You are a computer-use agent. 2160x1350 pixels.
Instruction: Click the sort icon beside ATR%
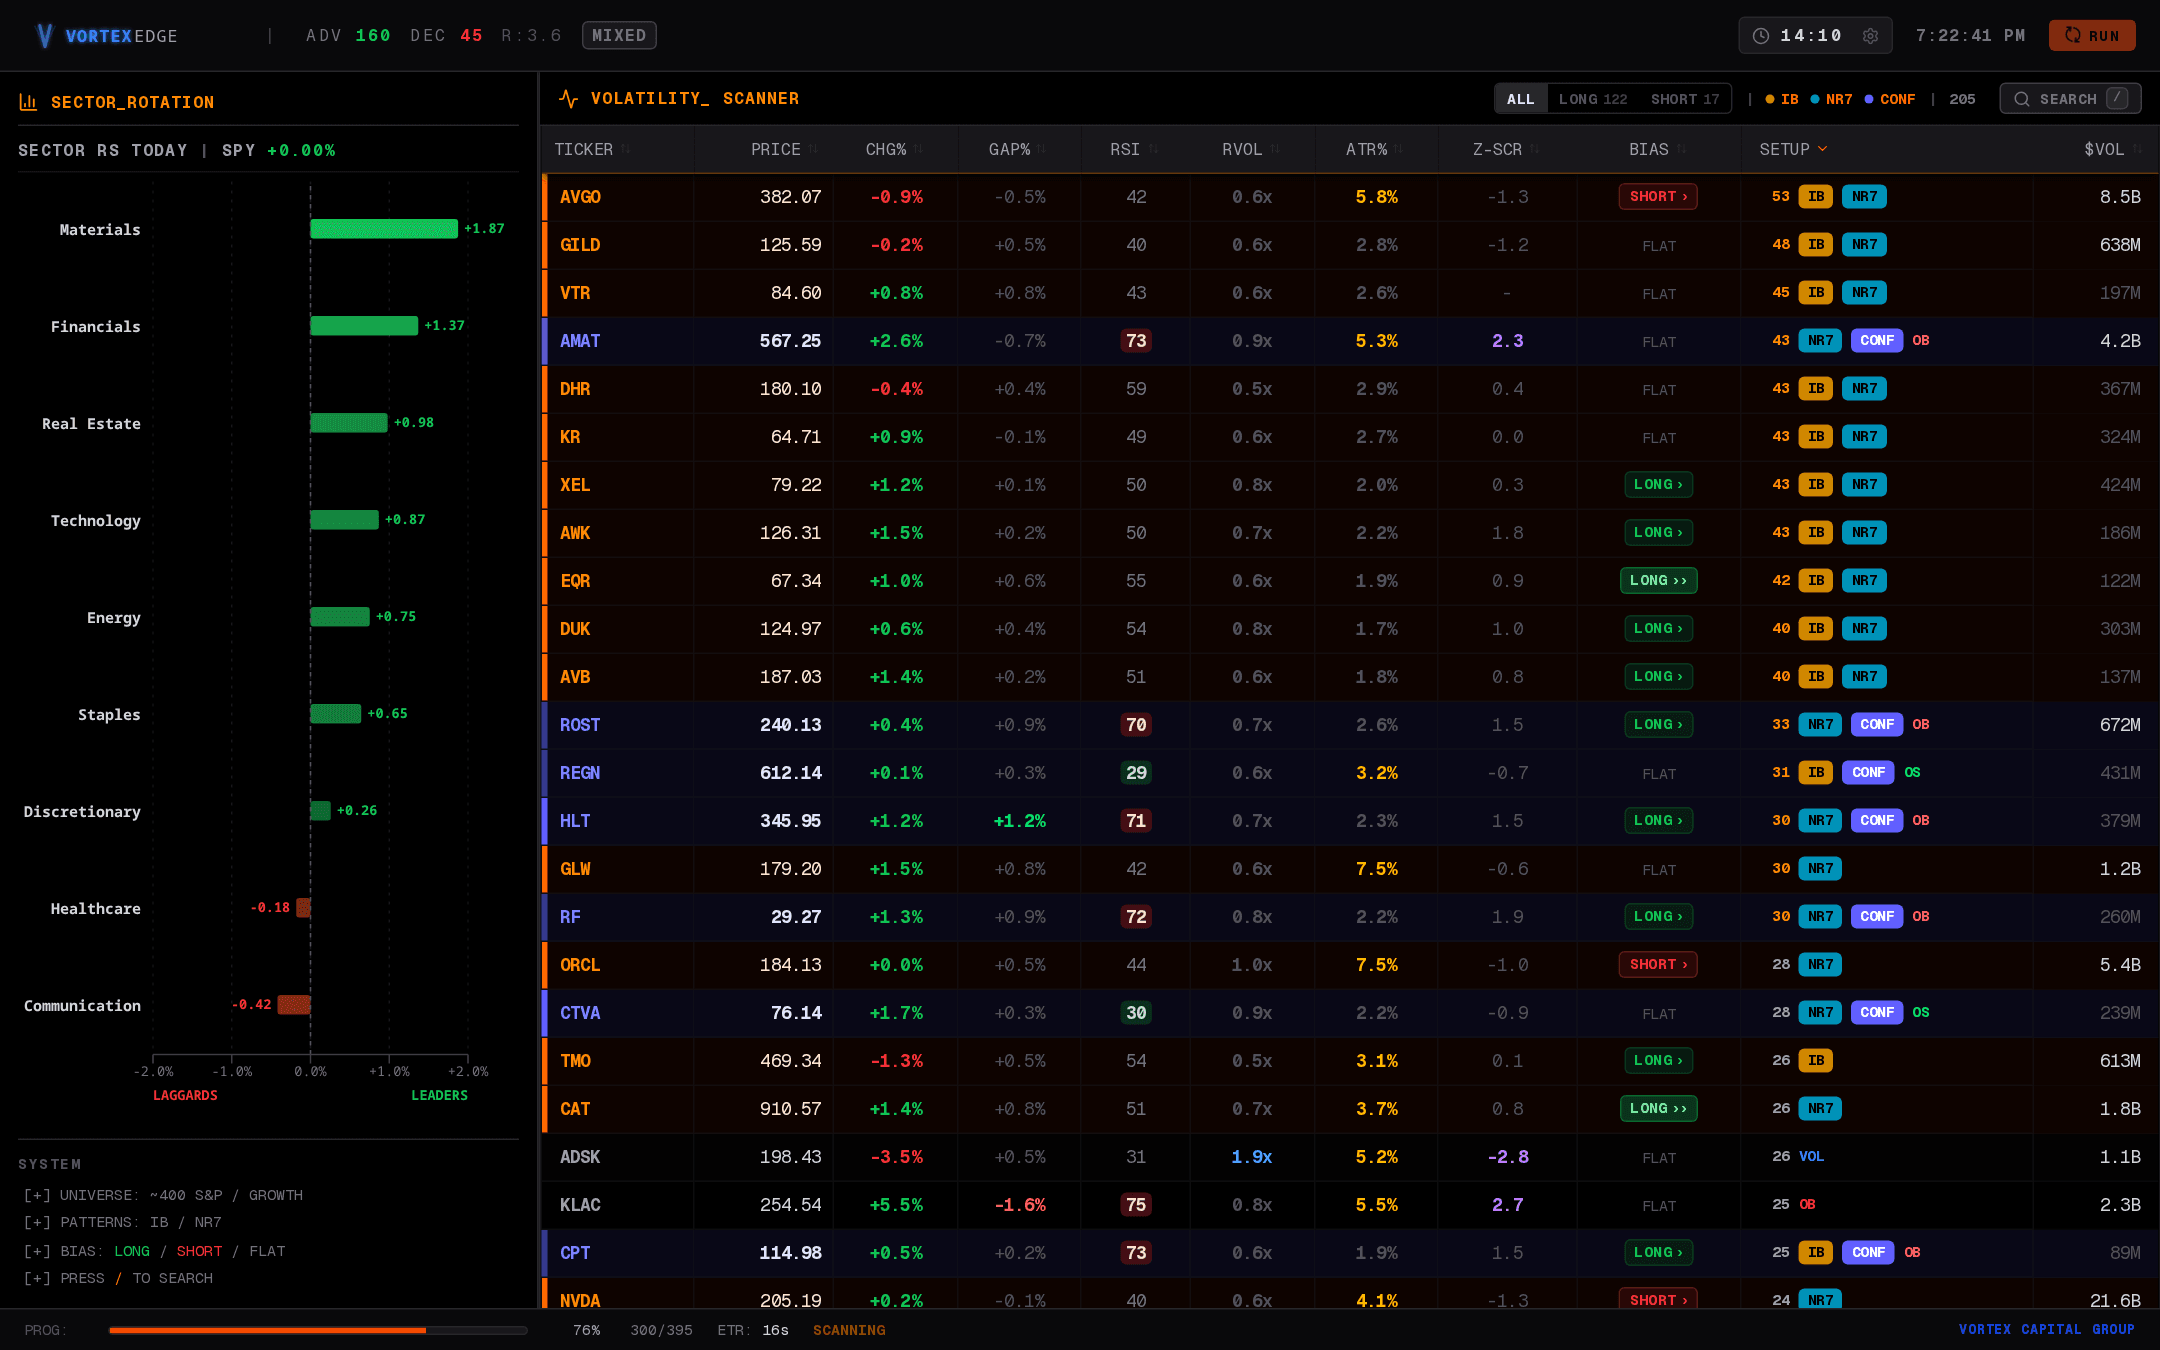point(1399,149)
